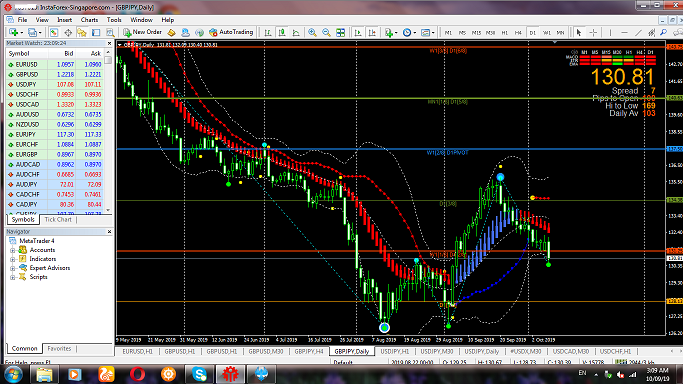The height and width of the screenshot is (384, 683).
Task: Launch the Strategy Tester icon
Action: point(110,33)
